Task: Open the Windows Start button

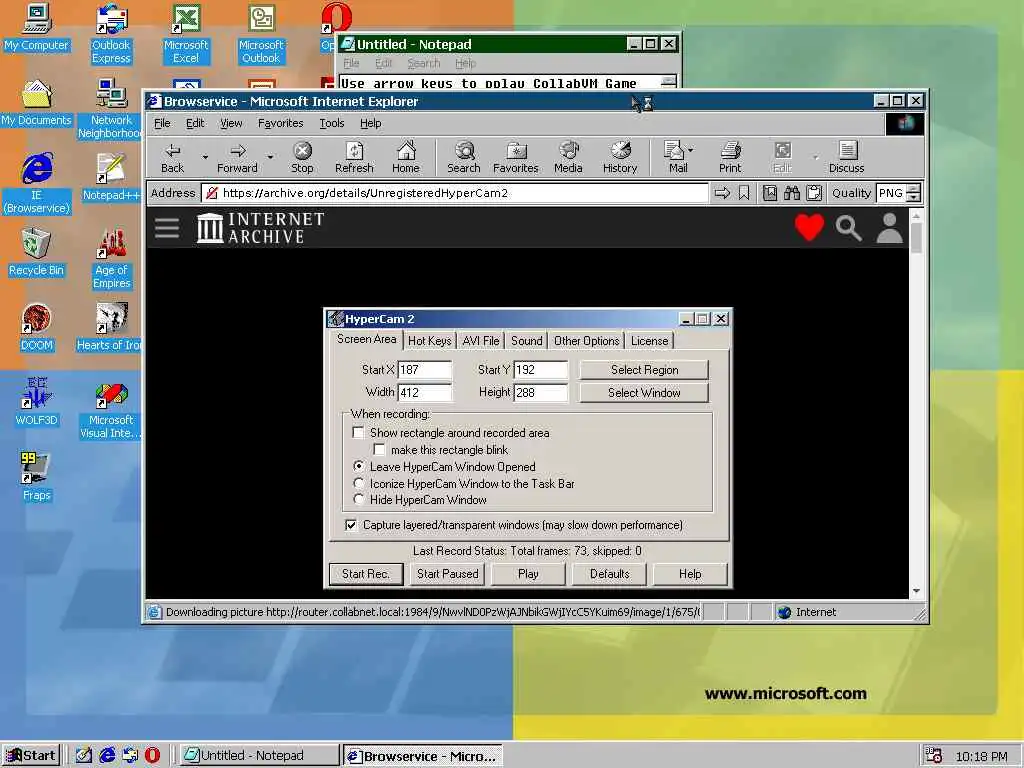Action: [x=31, y=756]
